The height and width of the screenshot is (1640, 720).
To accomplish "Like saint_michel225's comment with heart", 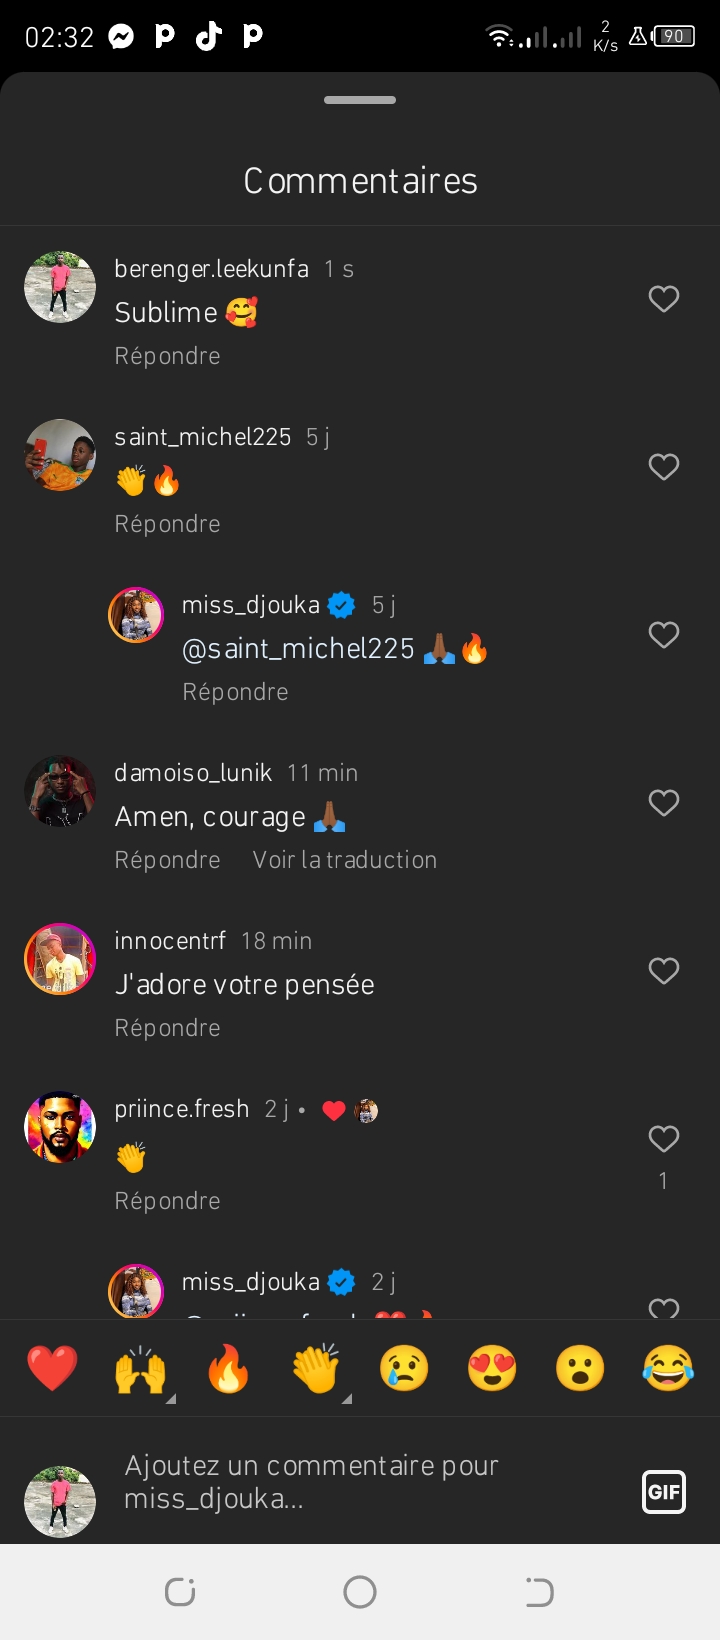I will 664,467.
